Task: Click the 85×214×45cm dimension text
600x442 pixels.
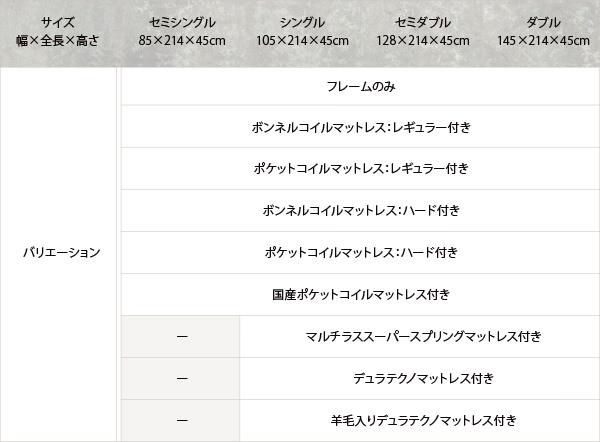Action: [x=182, y=41]
